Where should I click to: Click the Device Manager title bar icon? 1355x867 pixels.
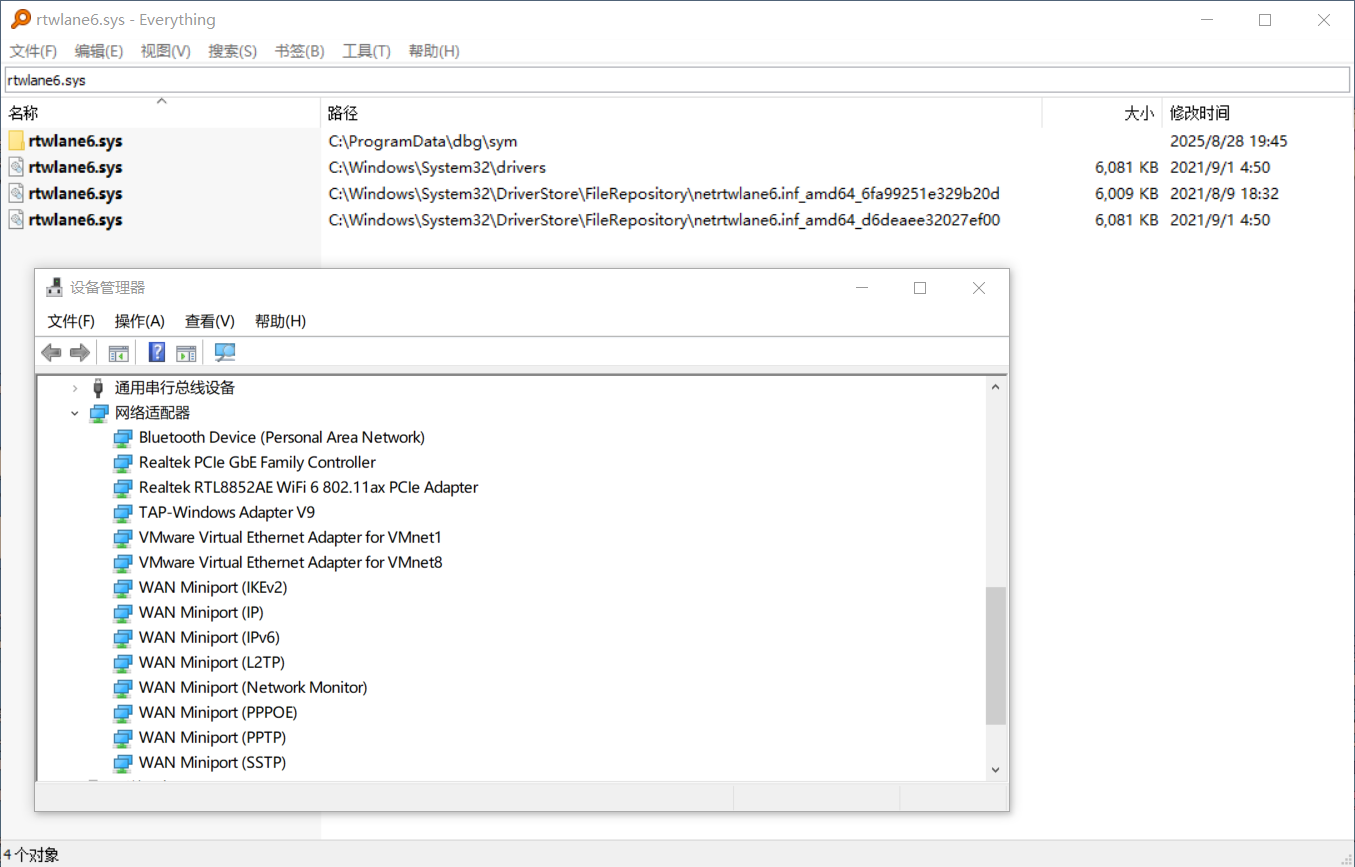tap(55, 287)
